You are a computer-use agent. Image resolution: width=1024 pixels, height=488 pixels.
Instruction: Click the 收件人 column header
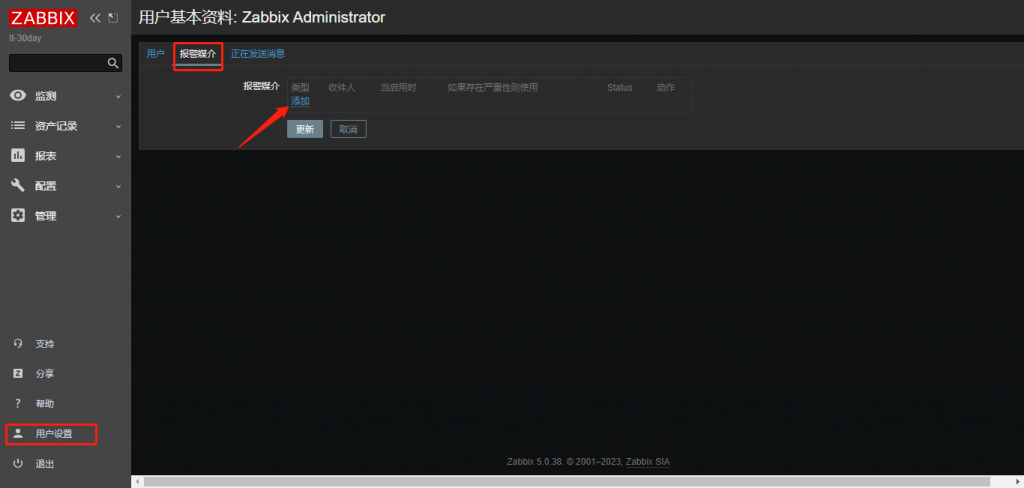click(342, 88)
